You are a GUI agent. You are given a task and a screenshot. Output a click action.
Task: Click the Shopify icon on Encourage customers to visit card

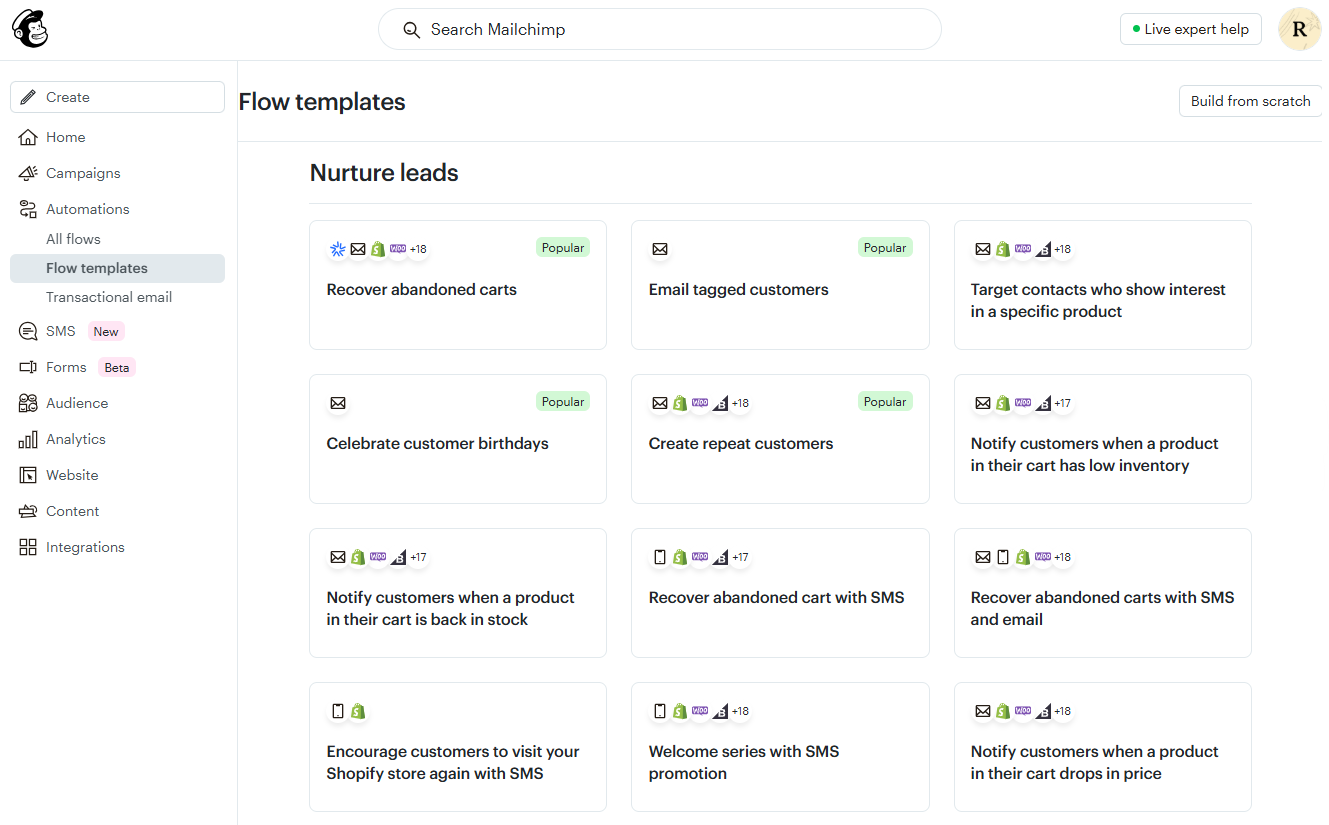pos(358,711)
